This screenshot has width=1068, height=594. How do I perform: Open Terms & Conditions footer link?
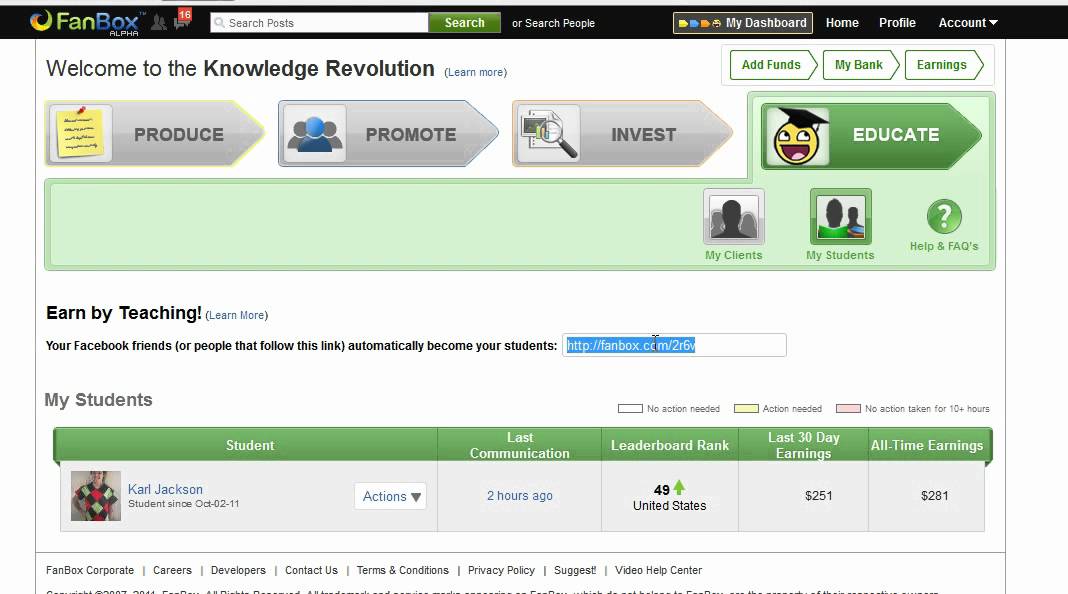403,570
